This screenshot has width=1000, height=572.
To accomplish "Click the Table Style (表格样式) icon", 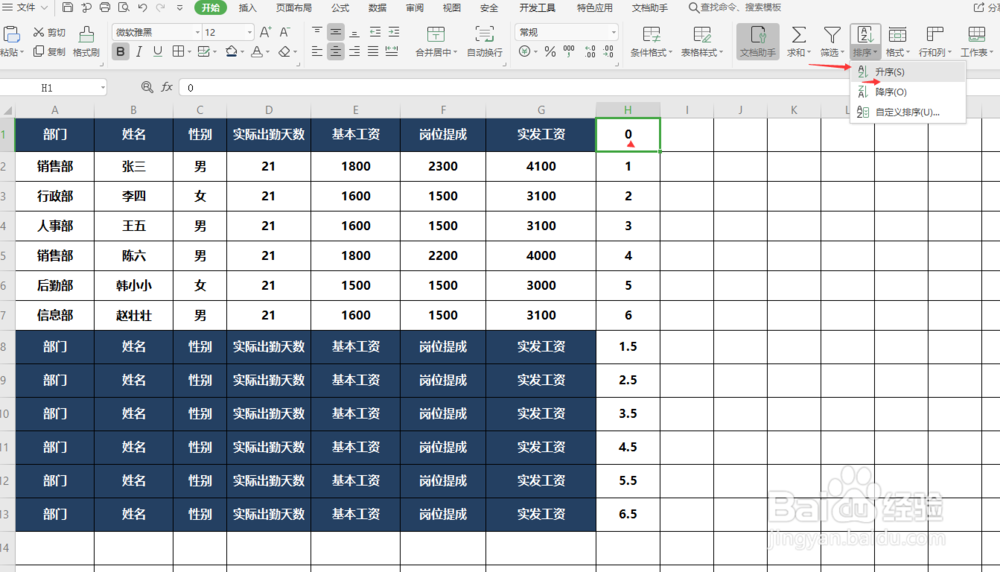I will [x=702, y=34].
